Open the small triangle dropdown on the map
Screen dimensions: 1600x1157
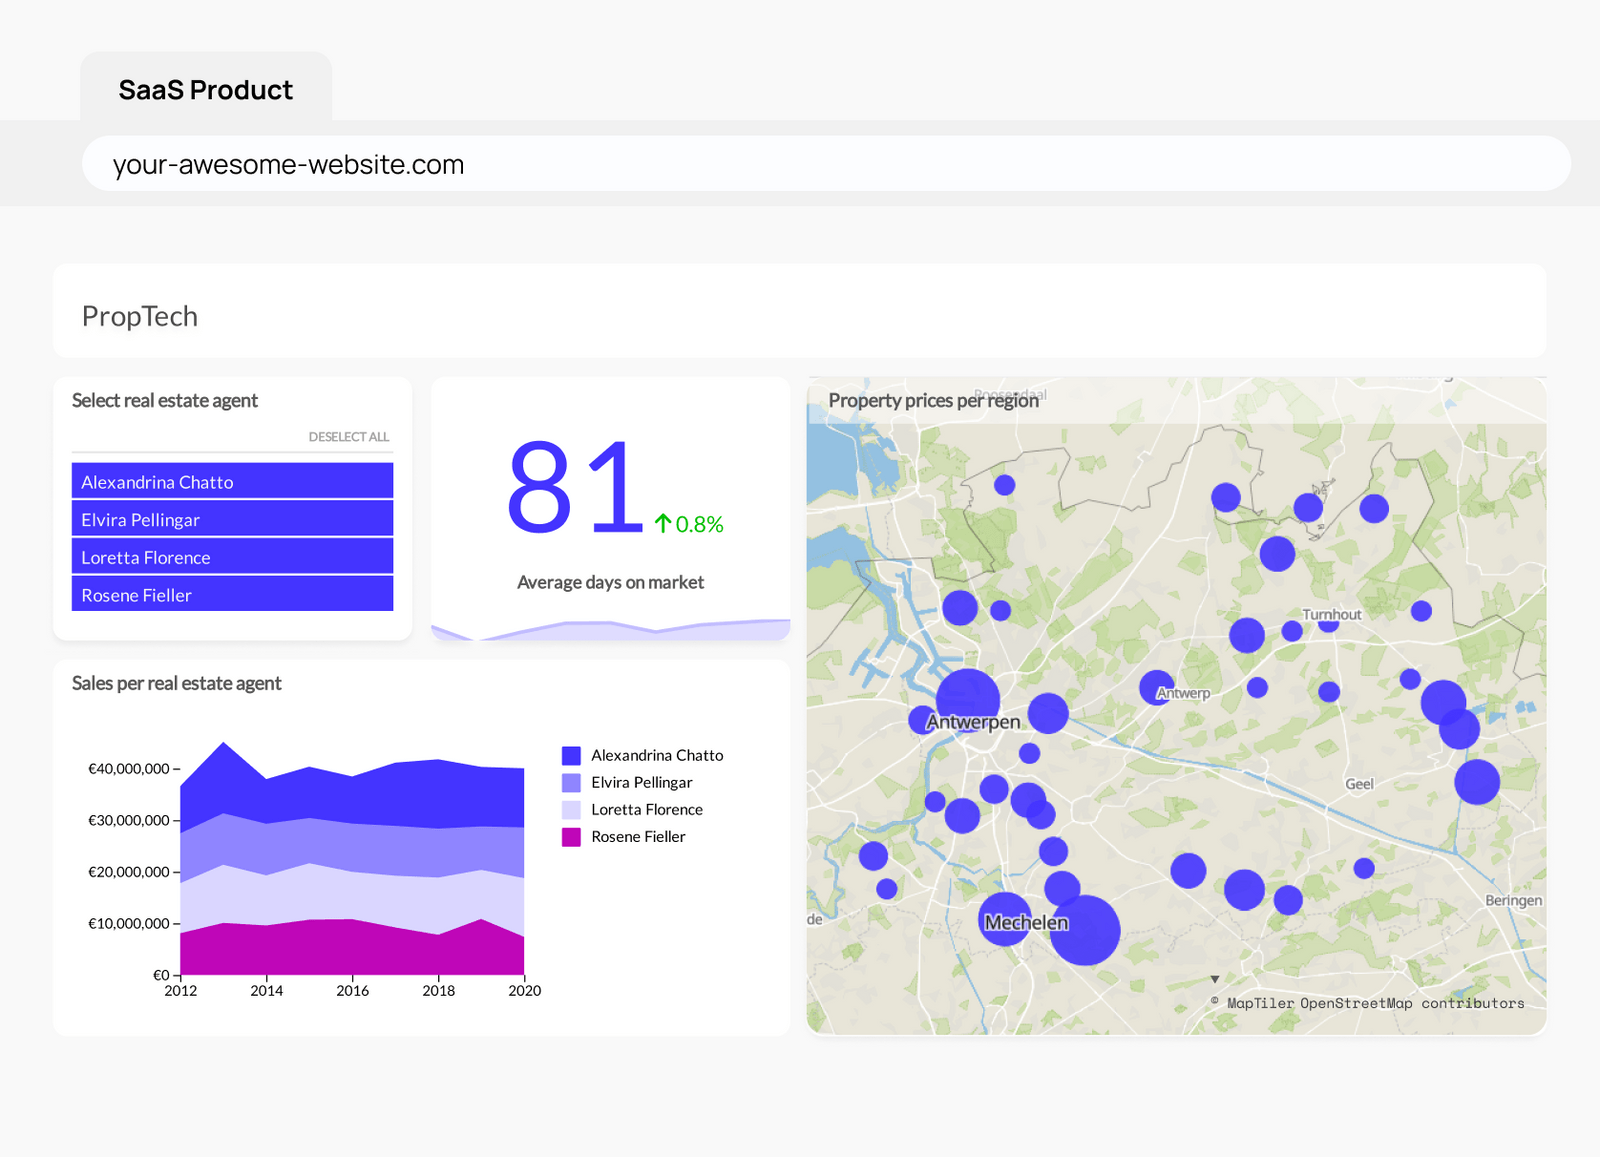point(1216,978)
